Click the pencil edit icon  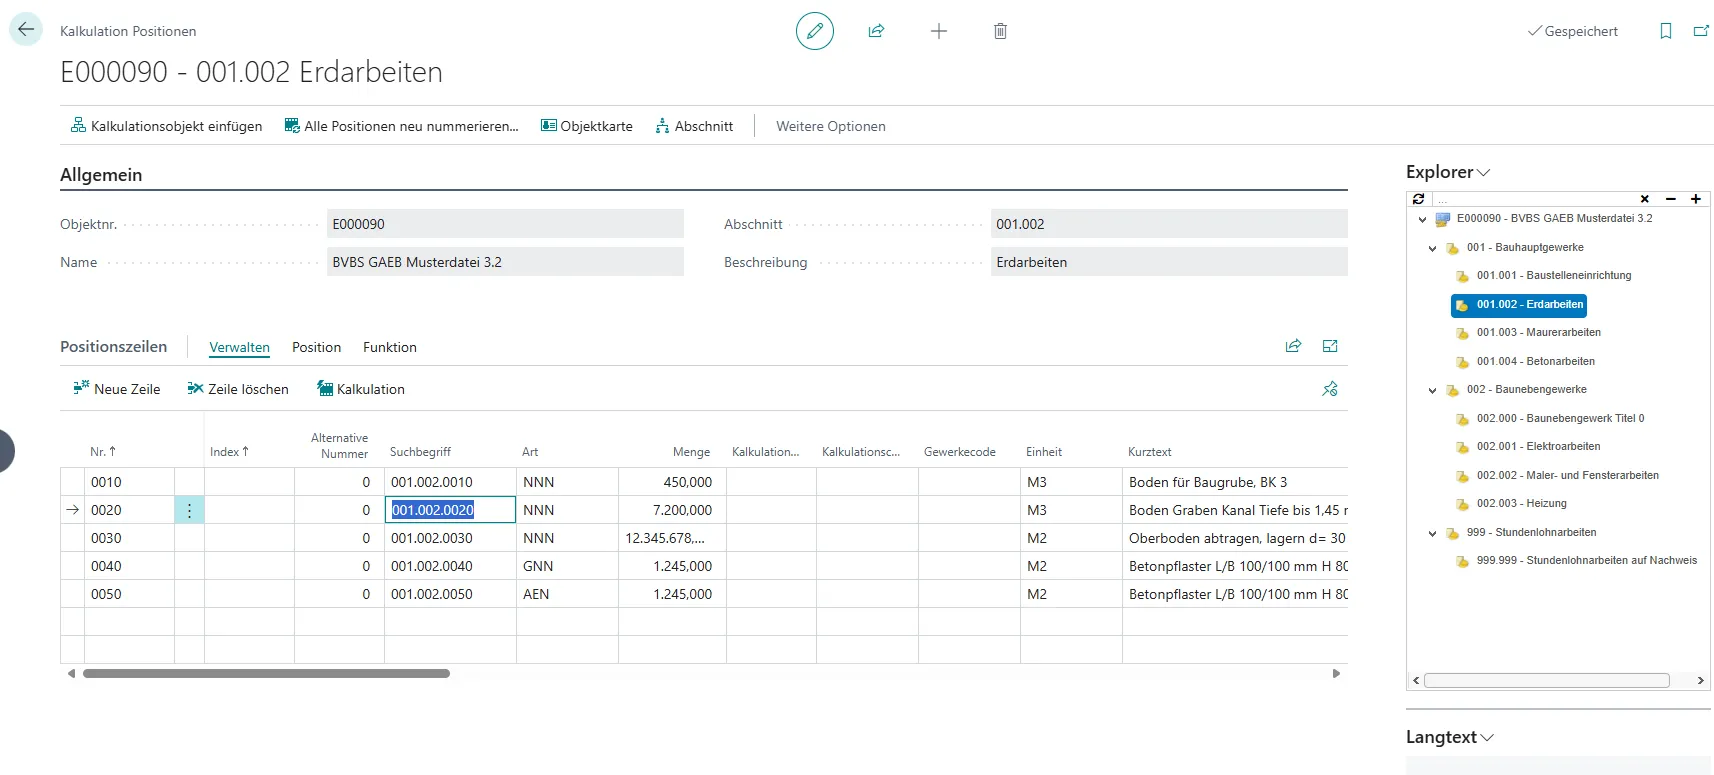[814, 31]
